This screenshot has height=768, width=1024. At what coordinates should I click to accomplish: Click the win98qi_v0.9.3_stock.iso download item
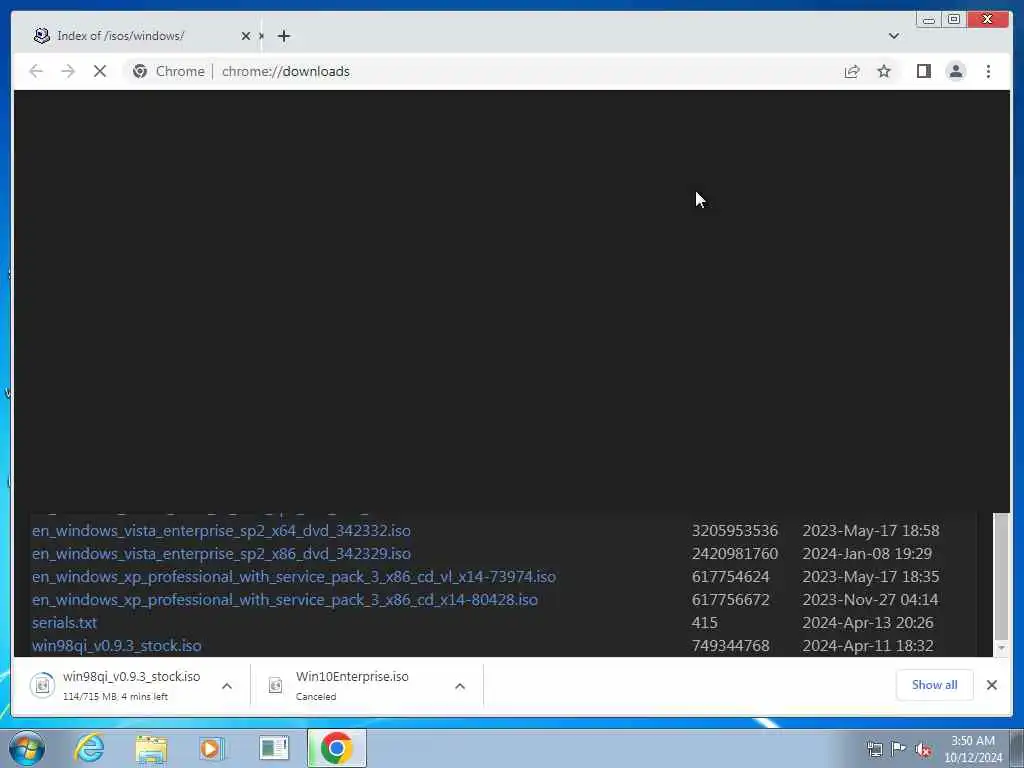[x=131, y=685]
